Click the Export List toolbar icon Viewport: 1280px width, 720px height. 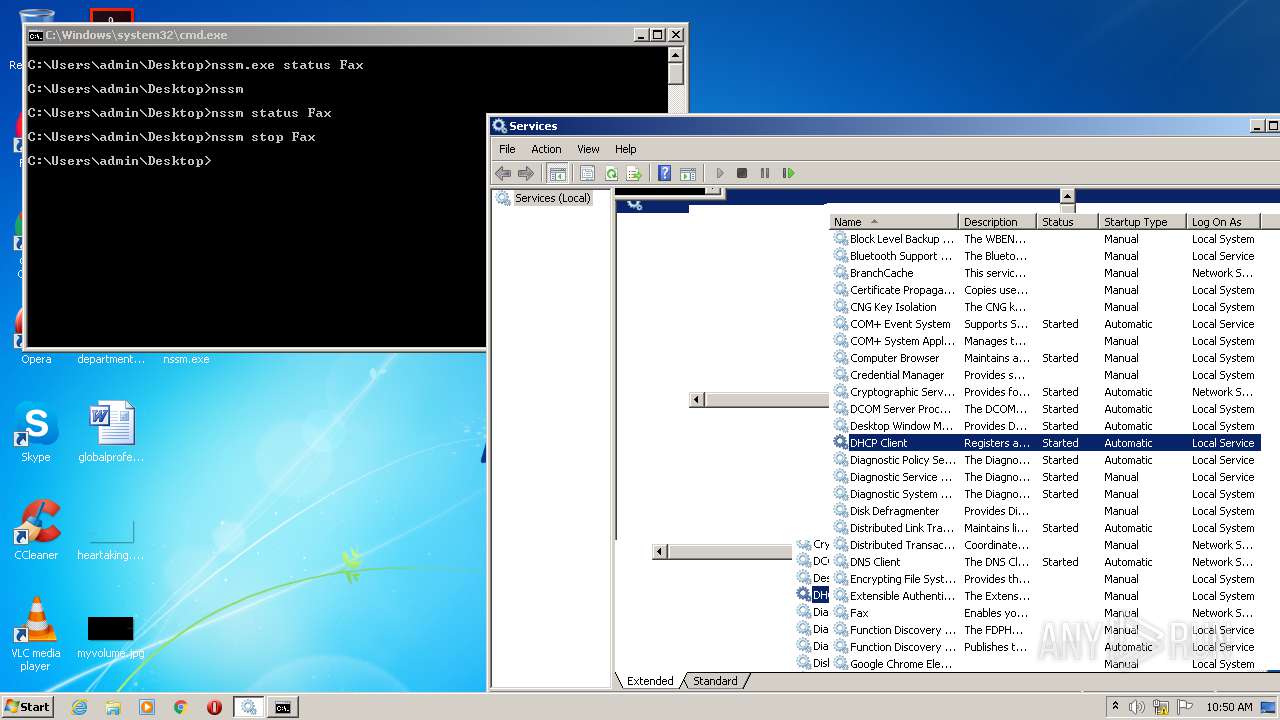point(633,173)
